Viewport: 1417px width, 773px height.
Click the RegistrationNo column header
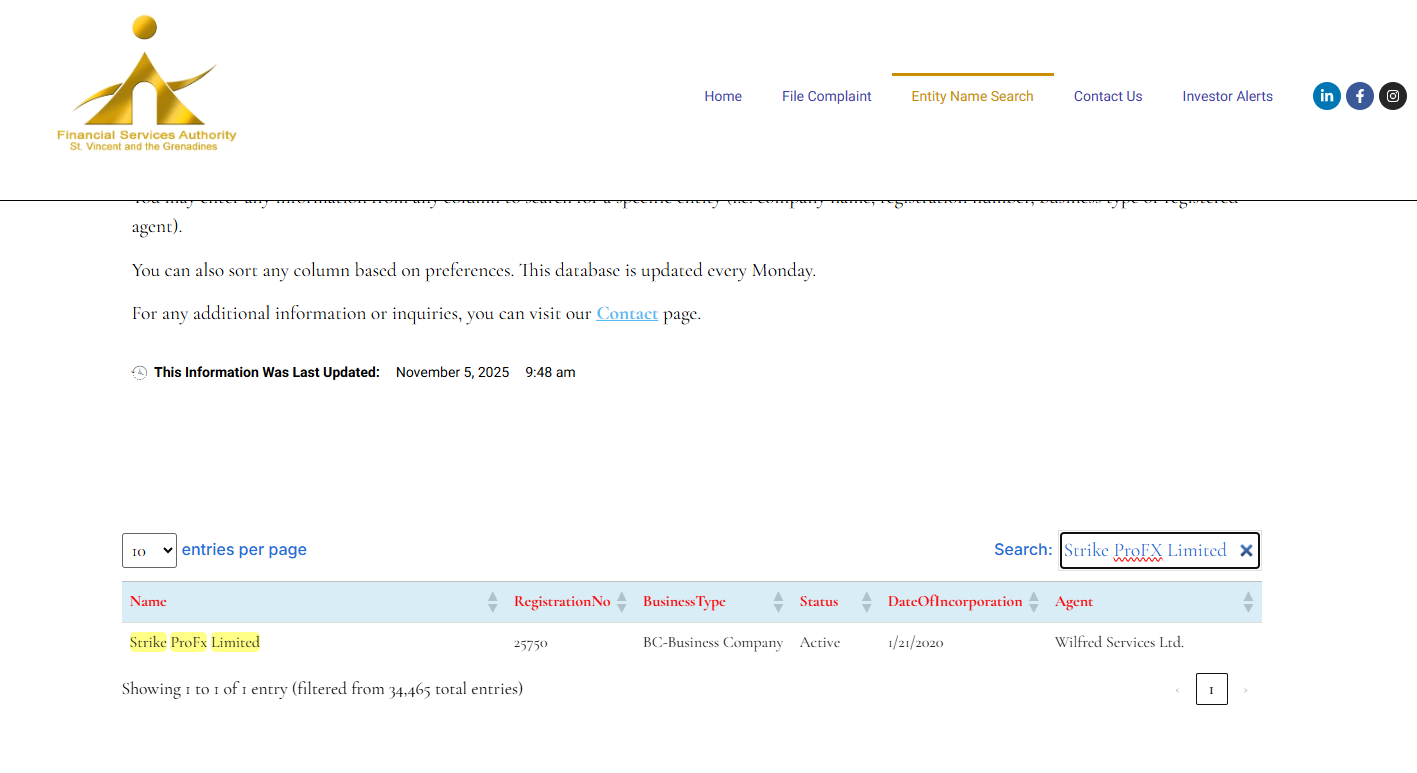tap(570, 602)
